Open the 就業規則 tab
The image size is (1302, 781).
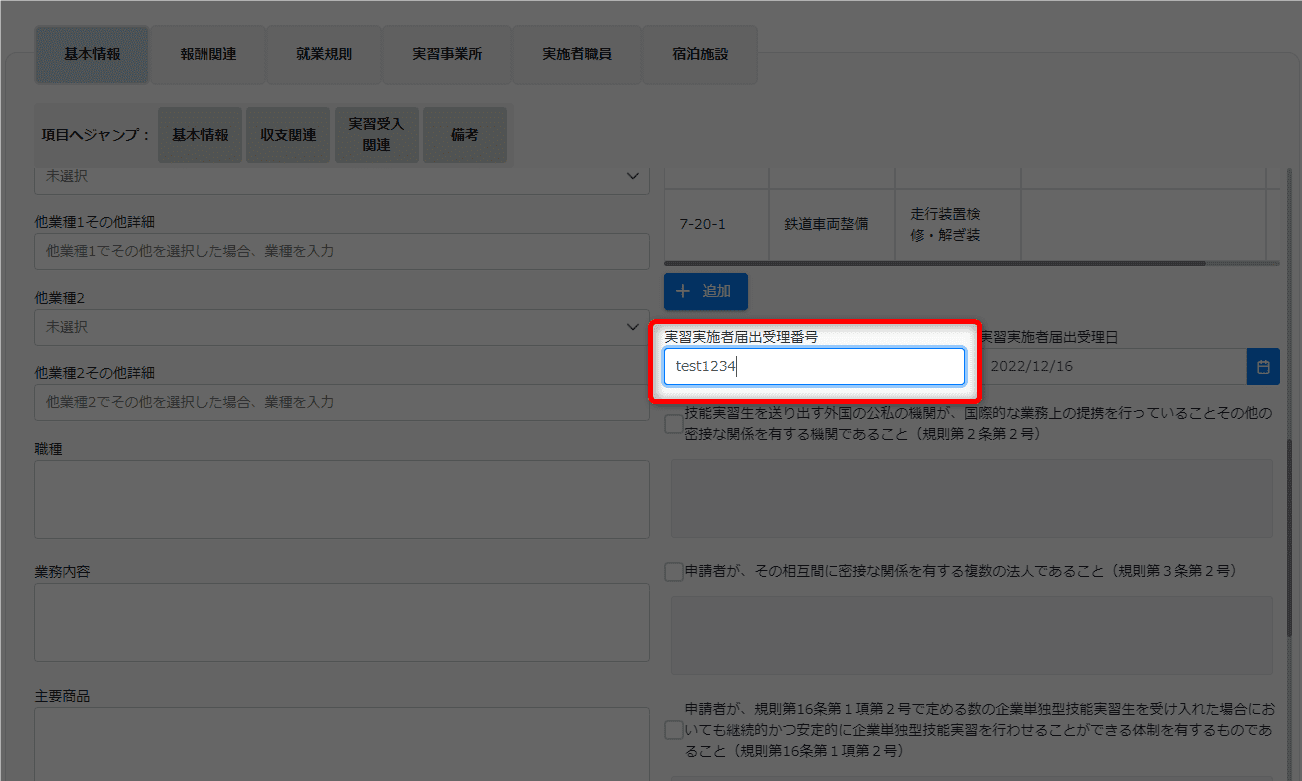(324, 54)
